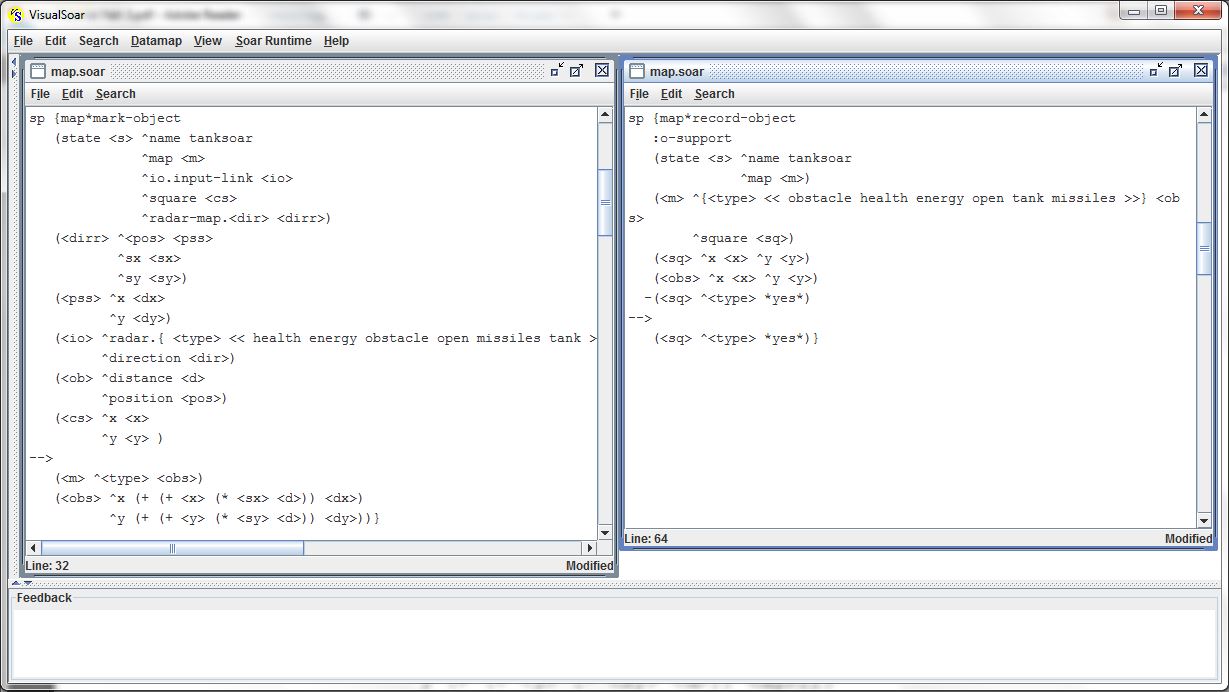This screenshot has width=1229, height=692.
Task: Click the document icon of right map.soar frame
Action: tap(637, 71)
